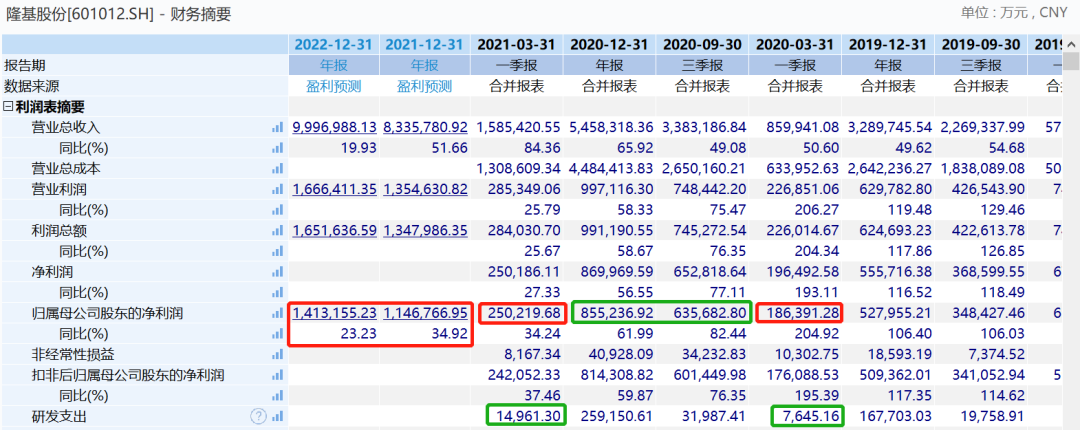
Task: Open chart icon for 利润总额 row
Action: pos(278,230)
